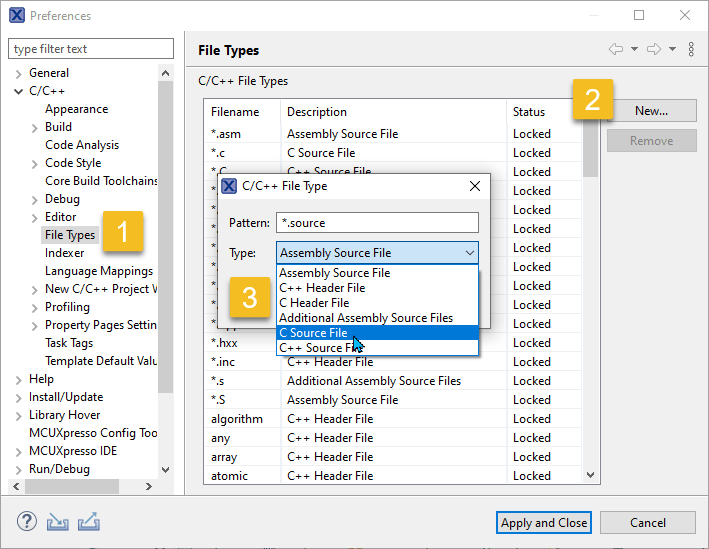Viewport: 709px width, 549px height.
Task: Open the back history dropdown arrow
Action: [634, 49]
